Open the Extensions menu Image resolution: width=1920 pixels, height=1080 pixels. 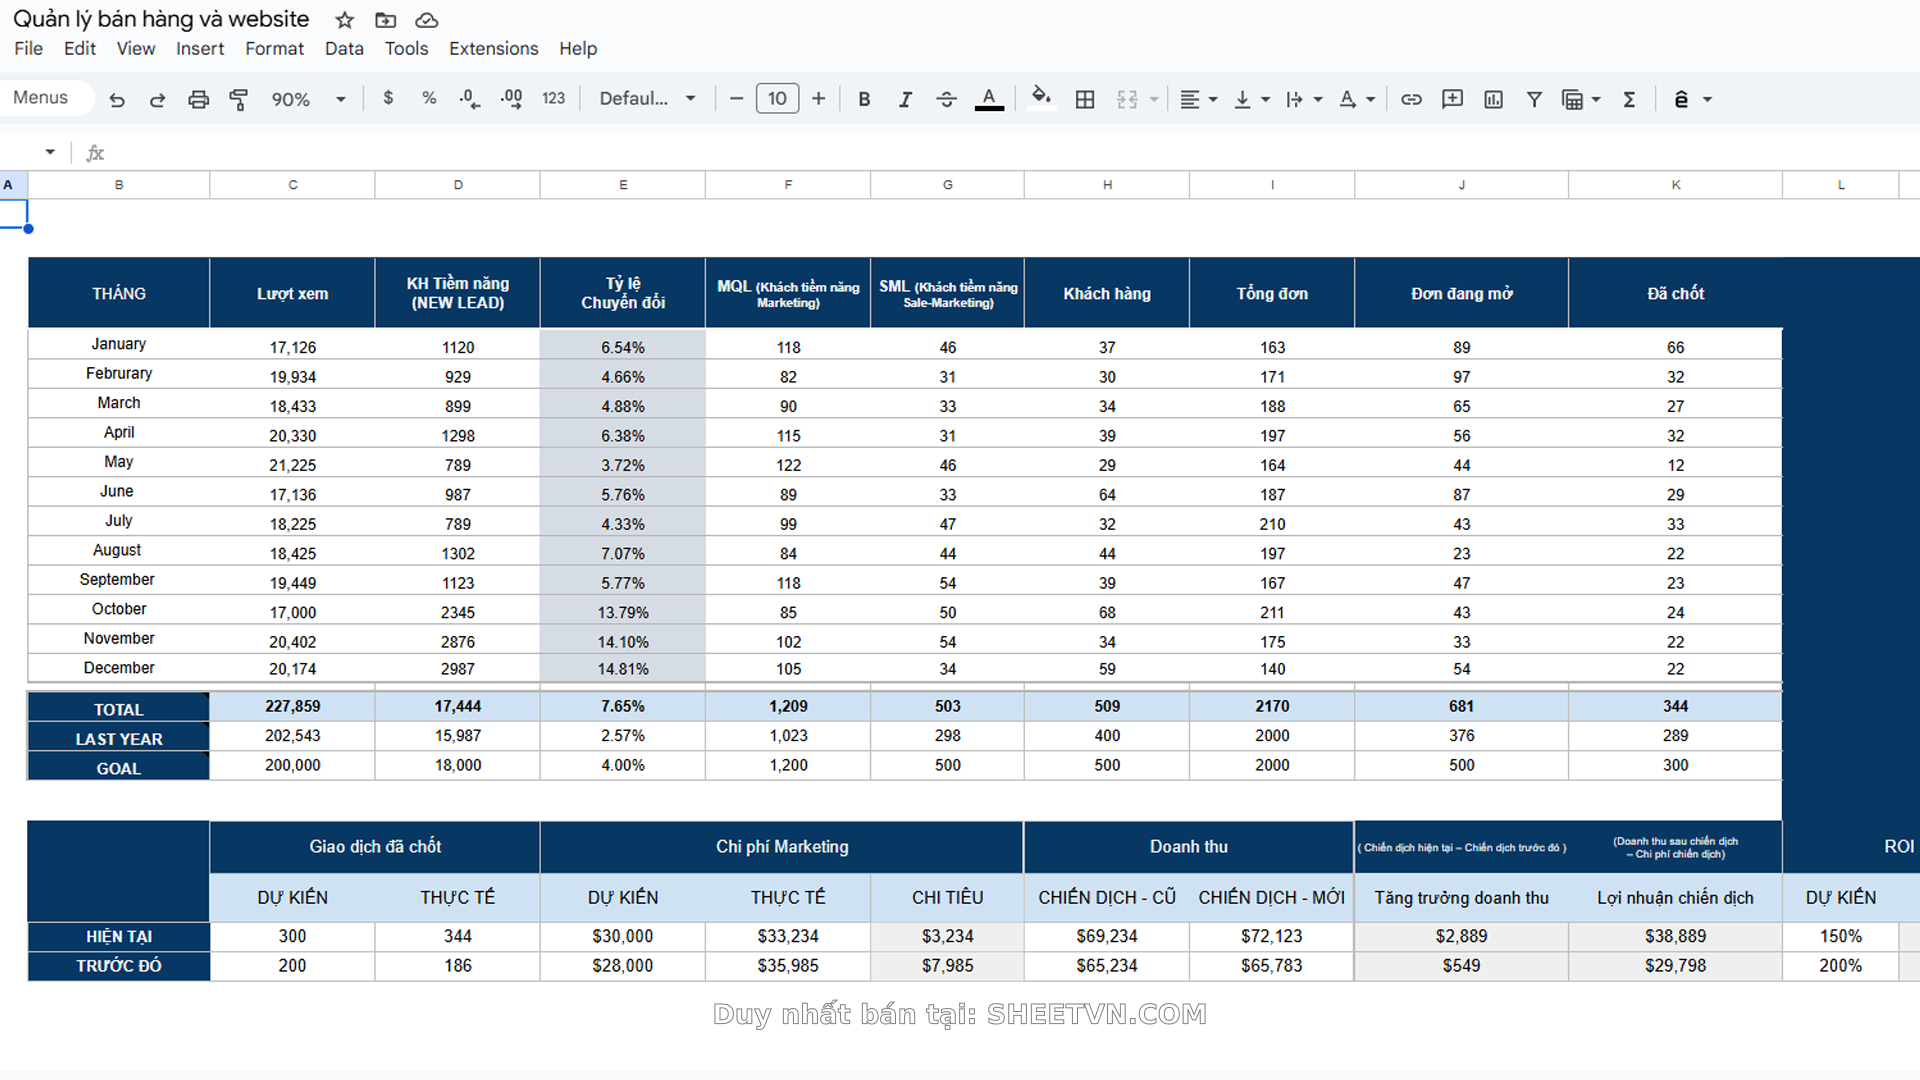pyautogui.click(x=493, y=48)
